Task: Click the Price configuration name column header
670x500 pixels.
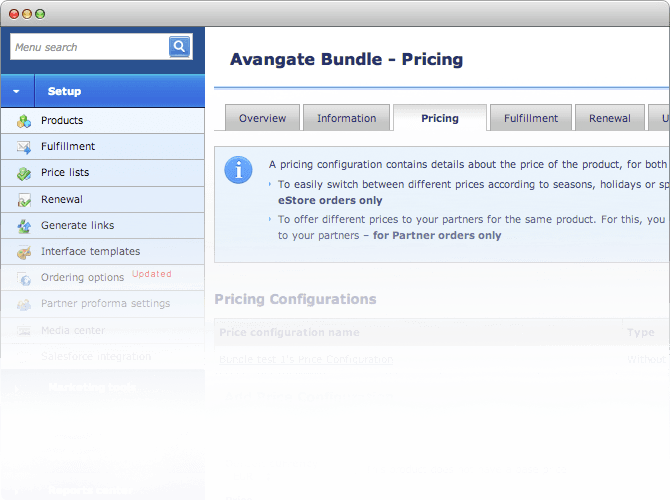Action: [289, 332]
